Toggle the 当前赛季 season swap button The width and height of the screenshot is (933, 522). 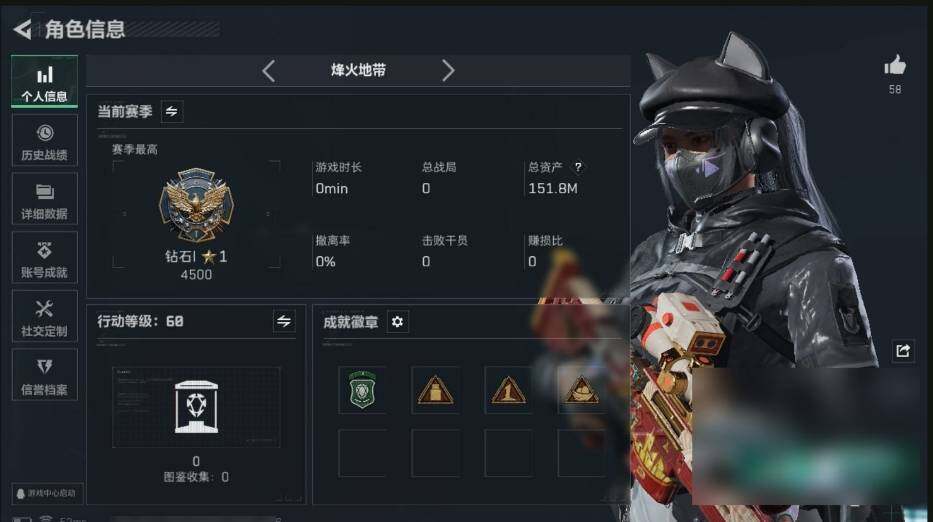171,111
